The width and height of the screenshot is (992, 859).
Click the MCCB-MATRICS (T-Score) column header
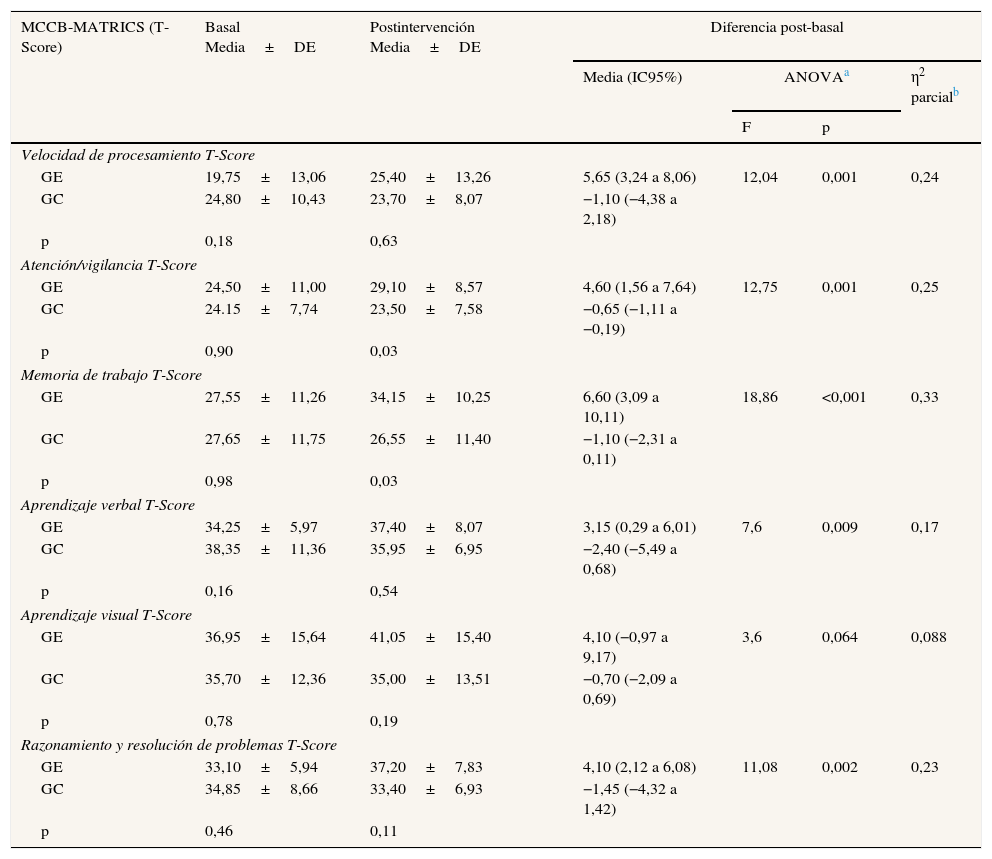[x=95, y=37]
